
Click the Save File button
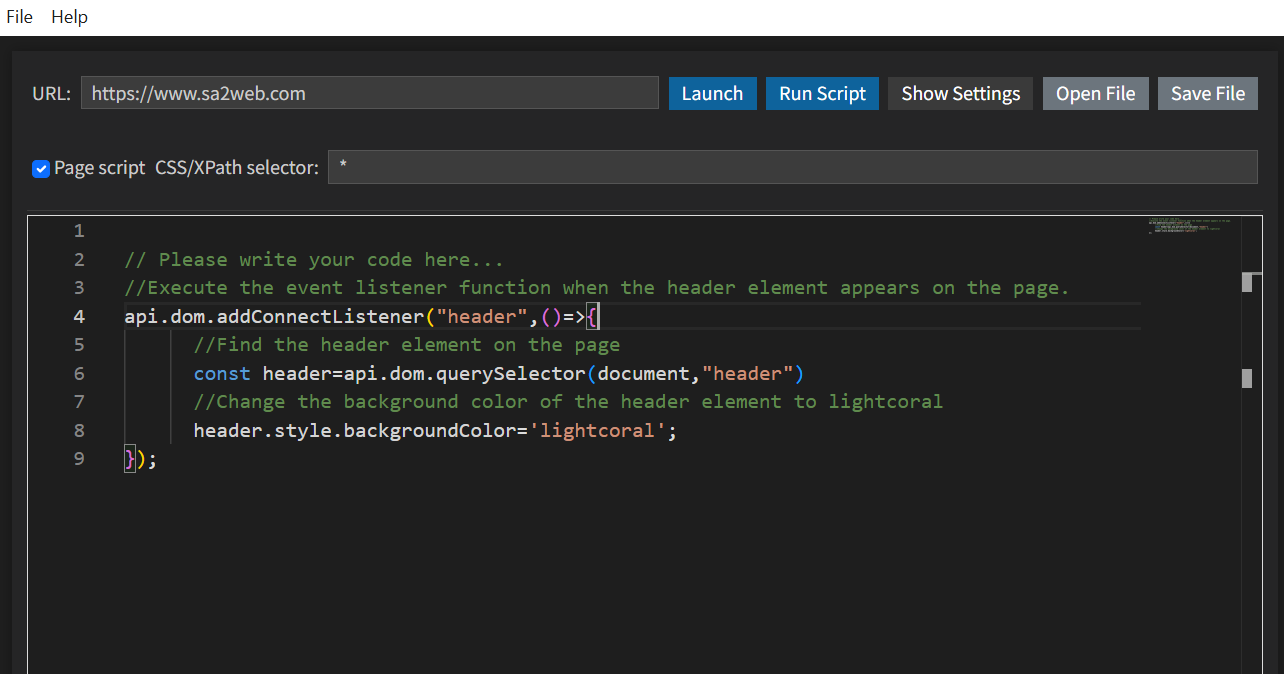[x=1208, y=93]
